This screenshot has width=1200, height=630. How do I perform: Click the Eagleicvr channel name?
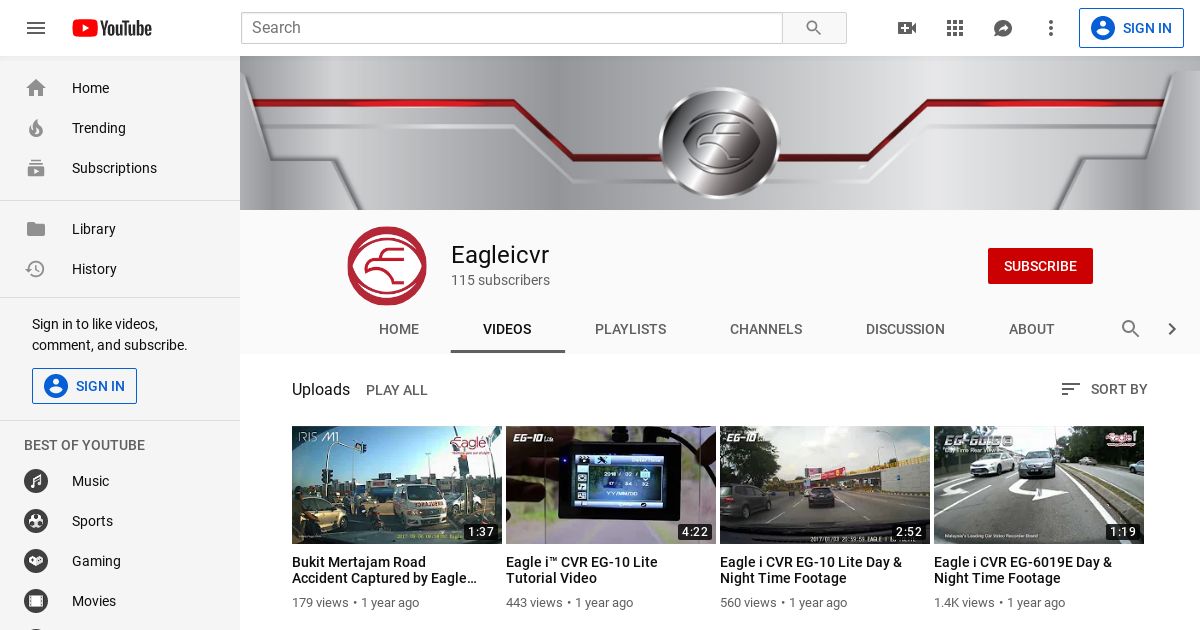point(500,255)
